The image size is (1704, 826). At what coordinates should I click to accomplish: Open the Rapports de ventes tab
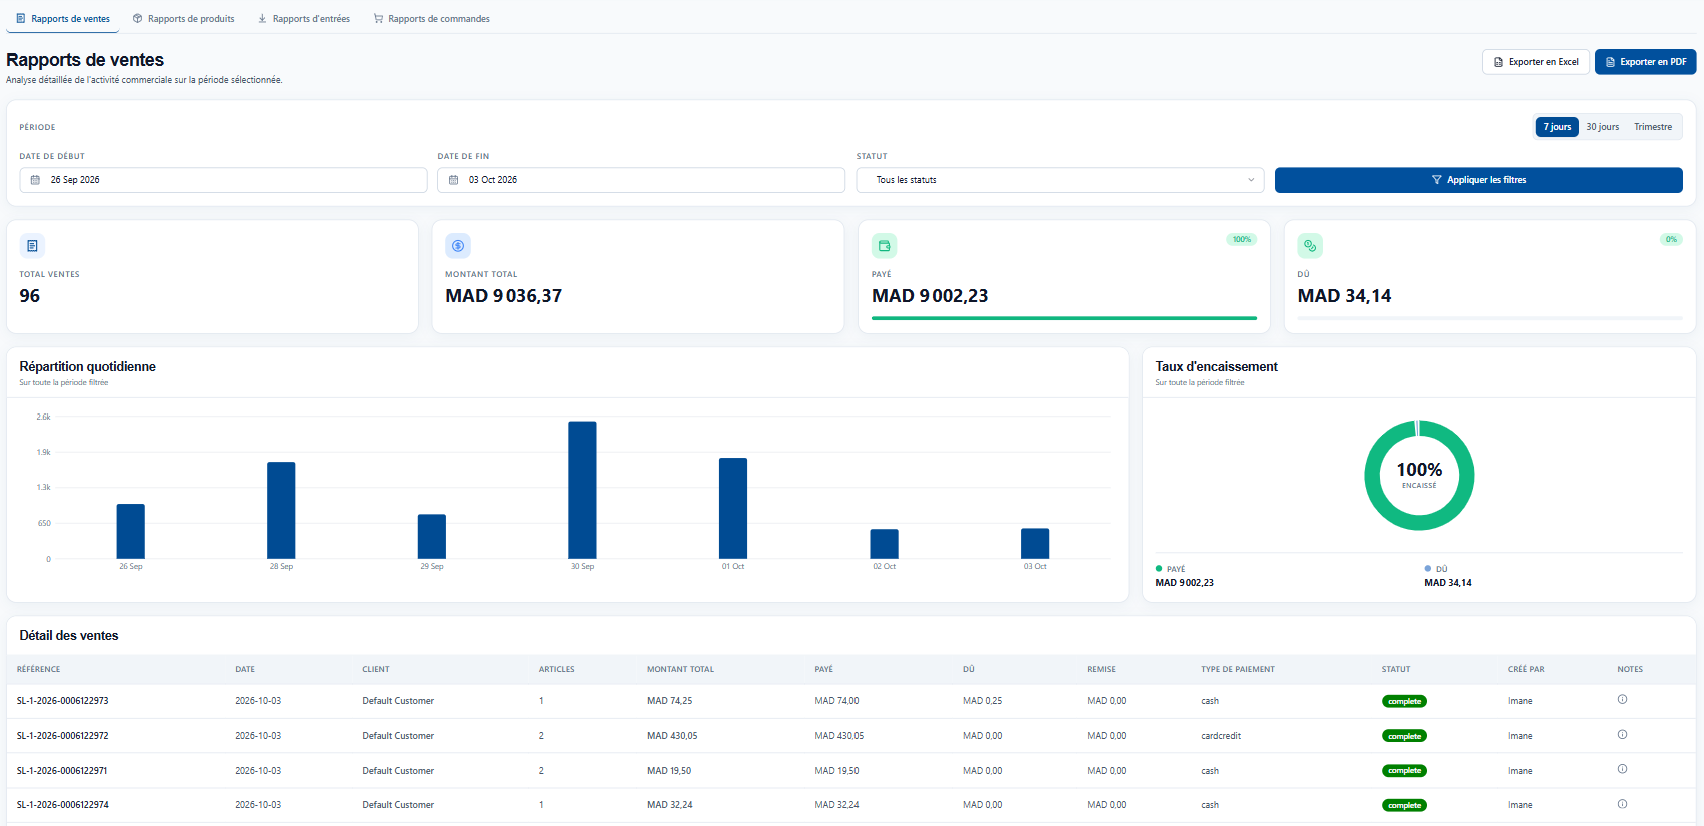point(63,19)
